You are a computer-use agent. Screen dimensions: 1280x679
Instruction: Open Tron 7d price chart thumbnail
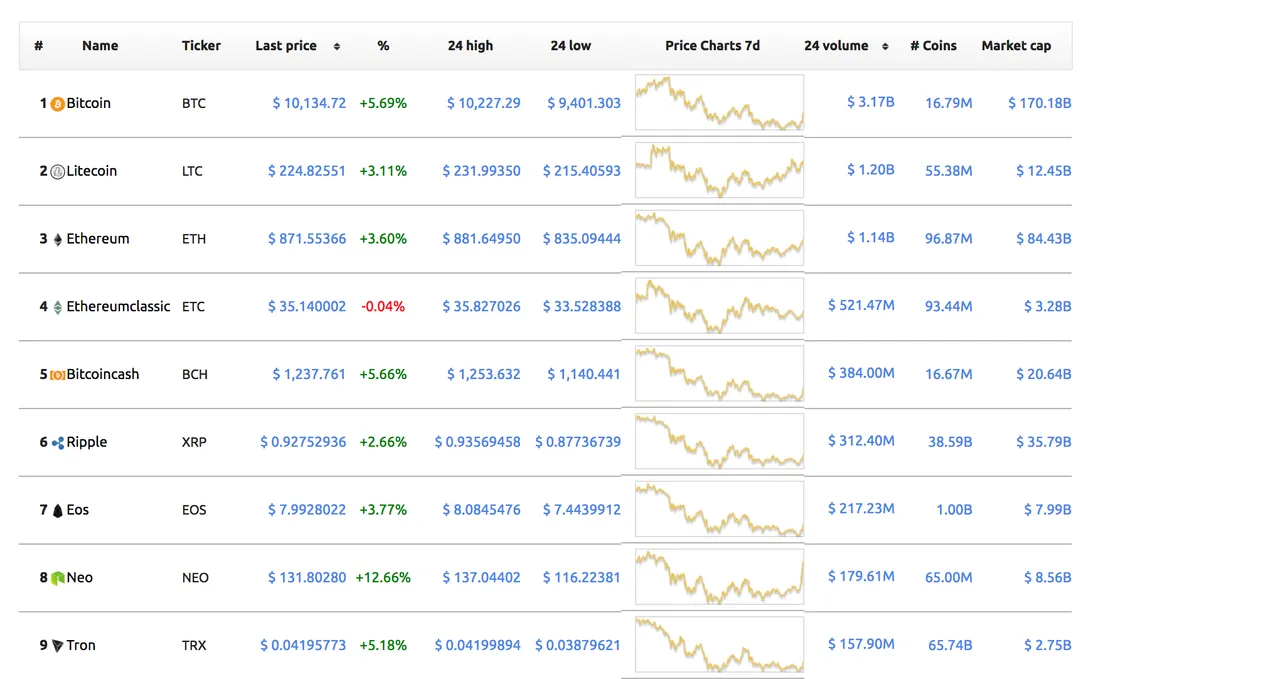(719, 644)
